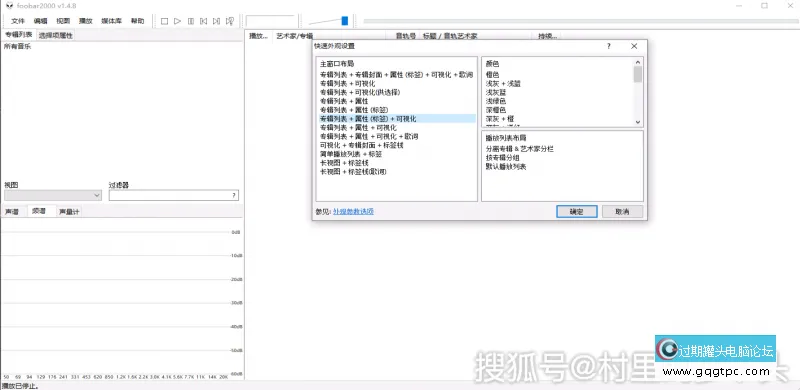The width and height of the screenshot is (800, 390).
Task: Skip to next track
Action: 216,21
